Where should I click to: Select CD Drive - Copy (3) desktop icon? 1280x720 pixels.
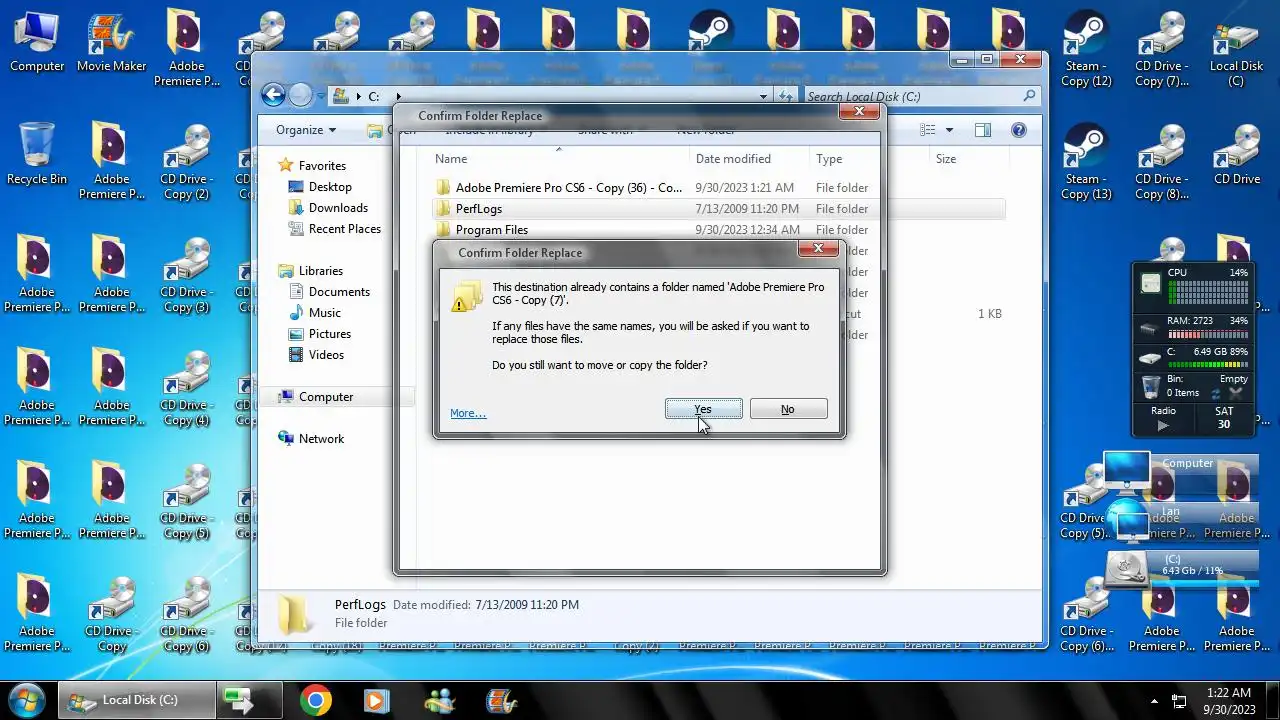click(187, 275)
